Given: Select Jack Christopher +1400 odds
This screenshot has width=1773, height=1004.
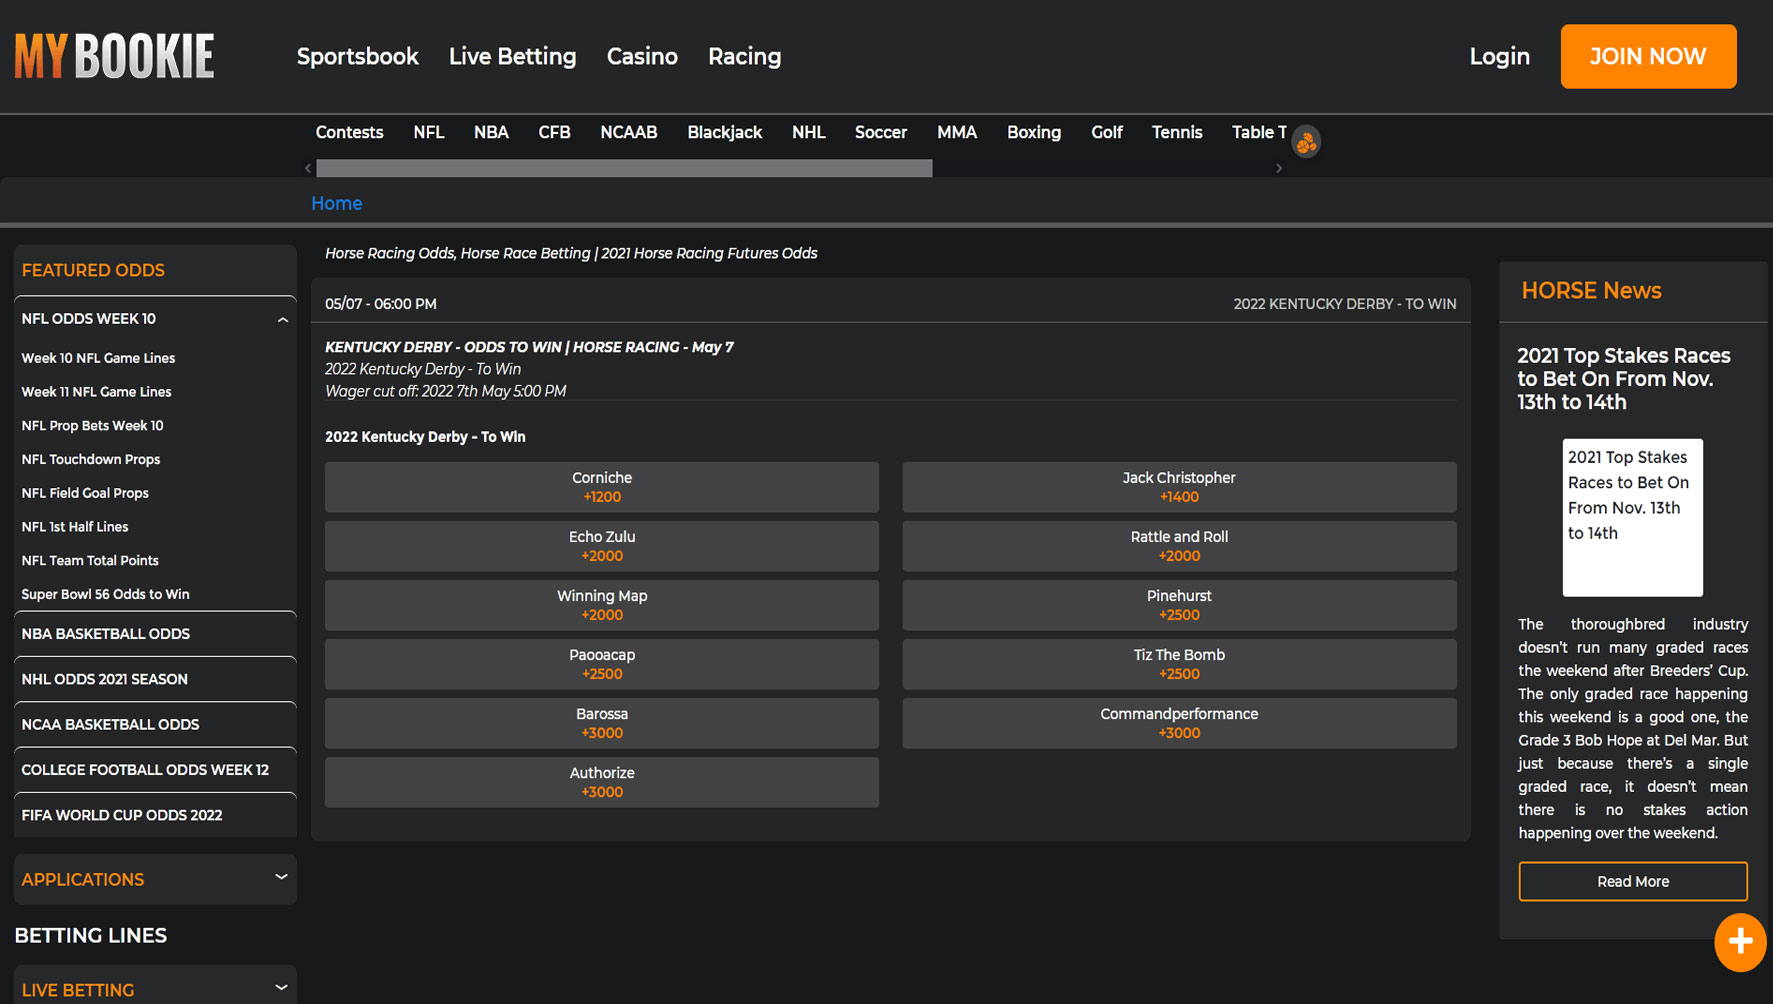Looking at the screenshot, I should click(x=1178, y=487).
